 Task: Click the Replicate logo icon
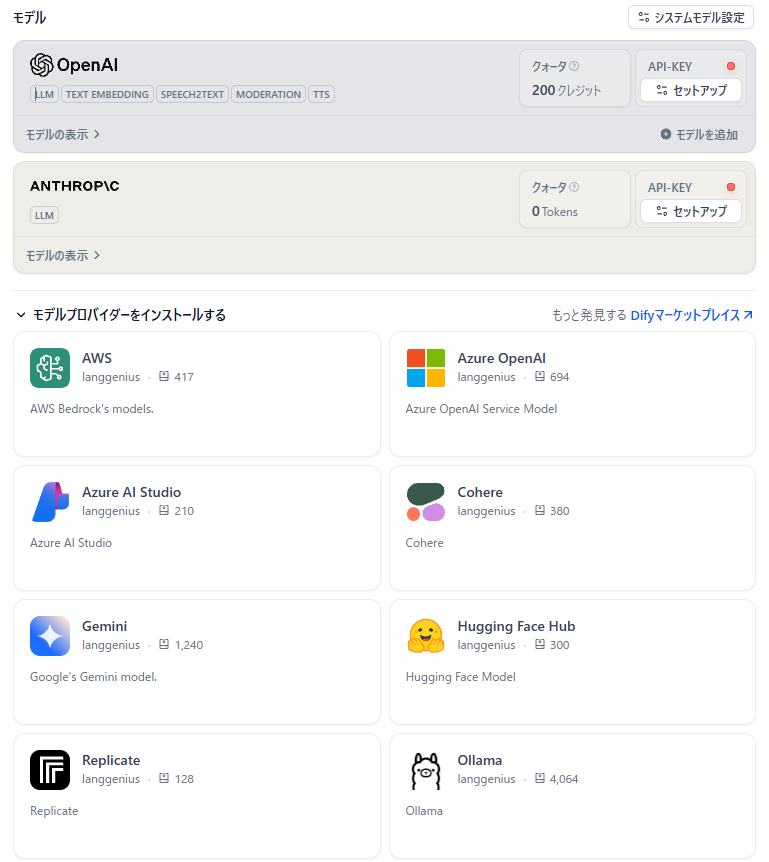tap(50, 770)
